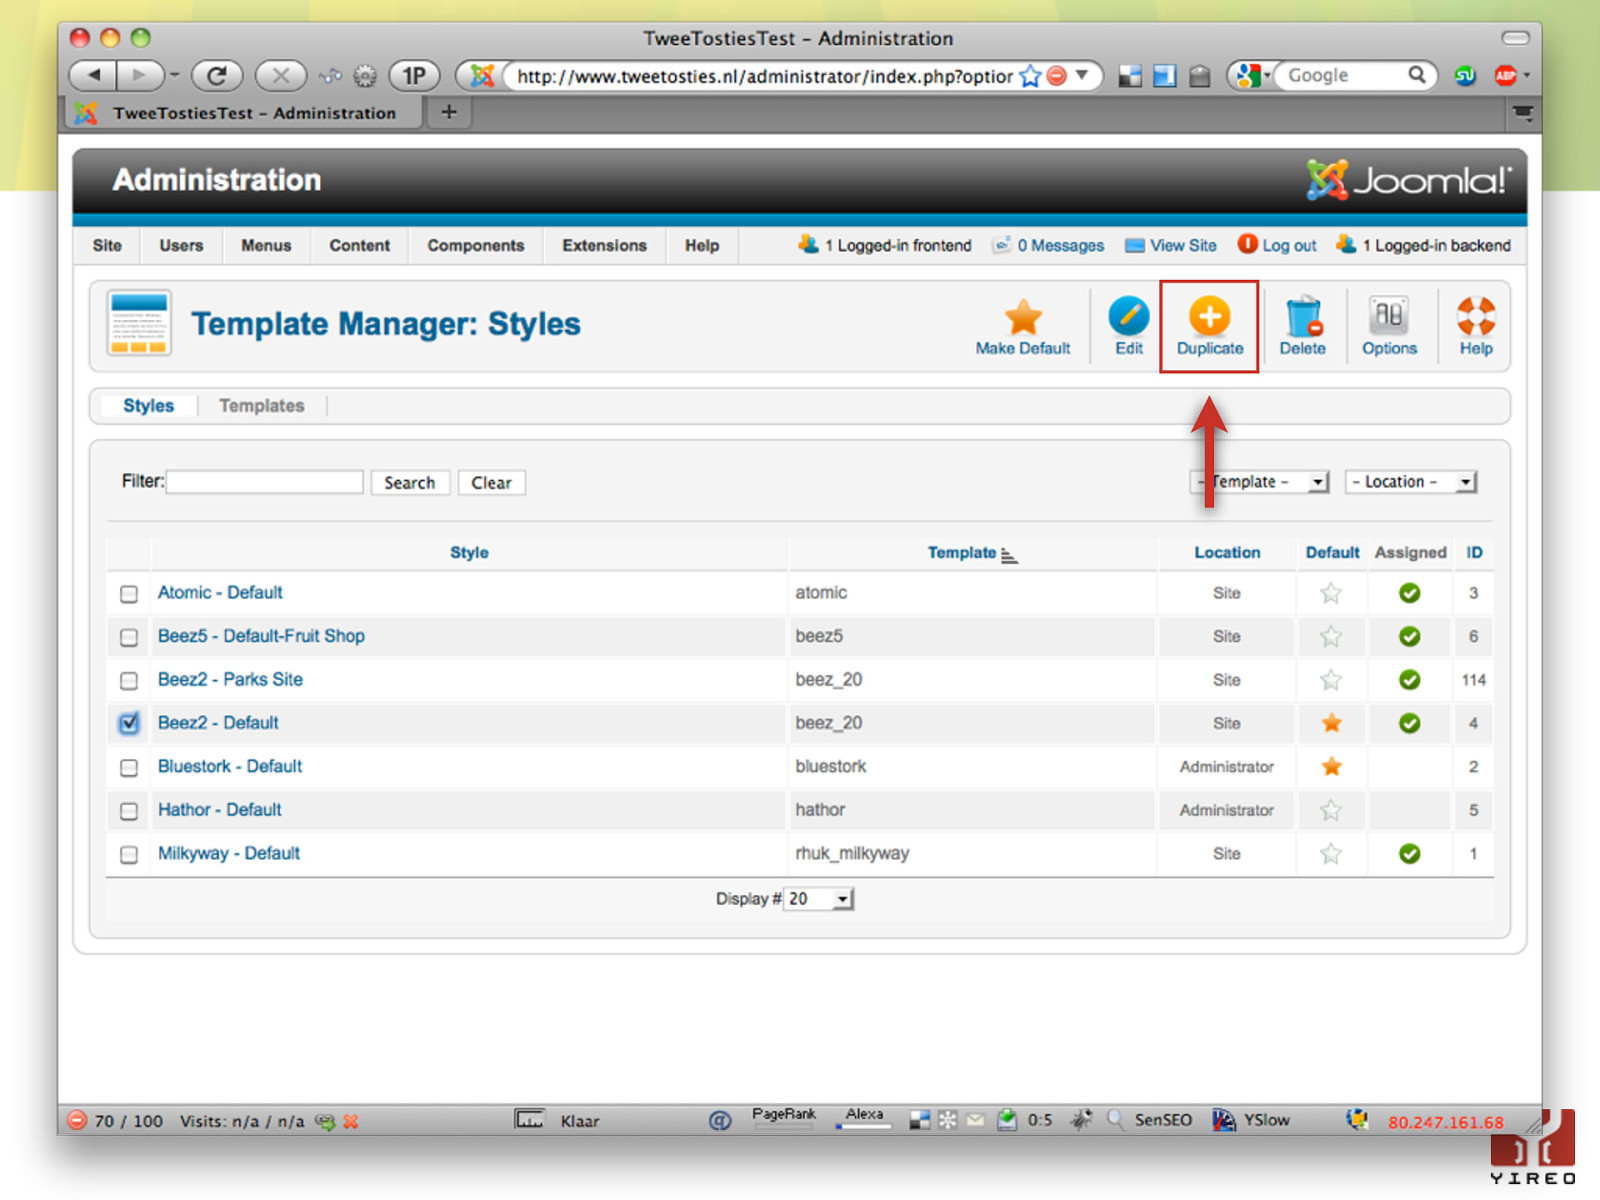Reload the page with refresh button
1600x1200 pixels.
pos(217,75)
